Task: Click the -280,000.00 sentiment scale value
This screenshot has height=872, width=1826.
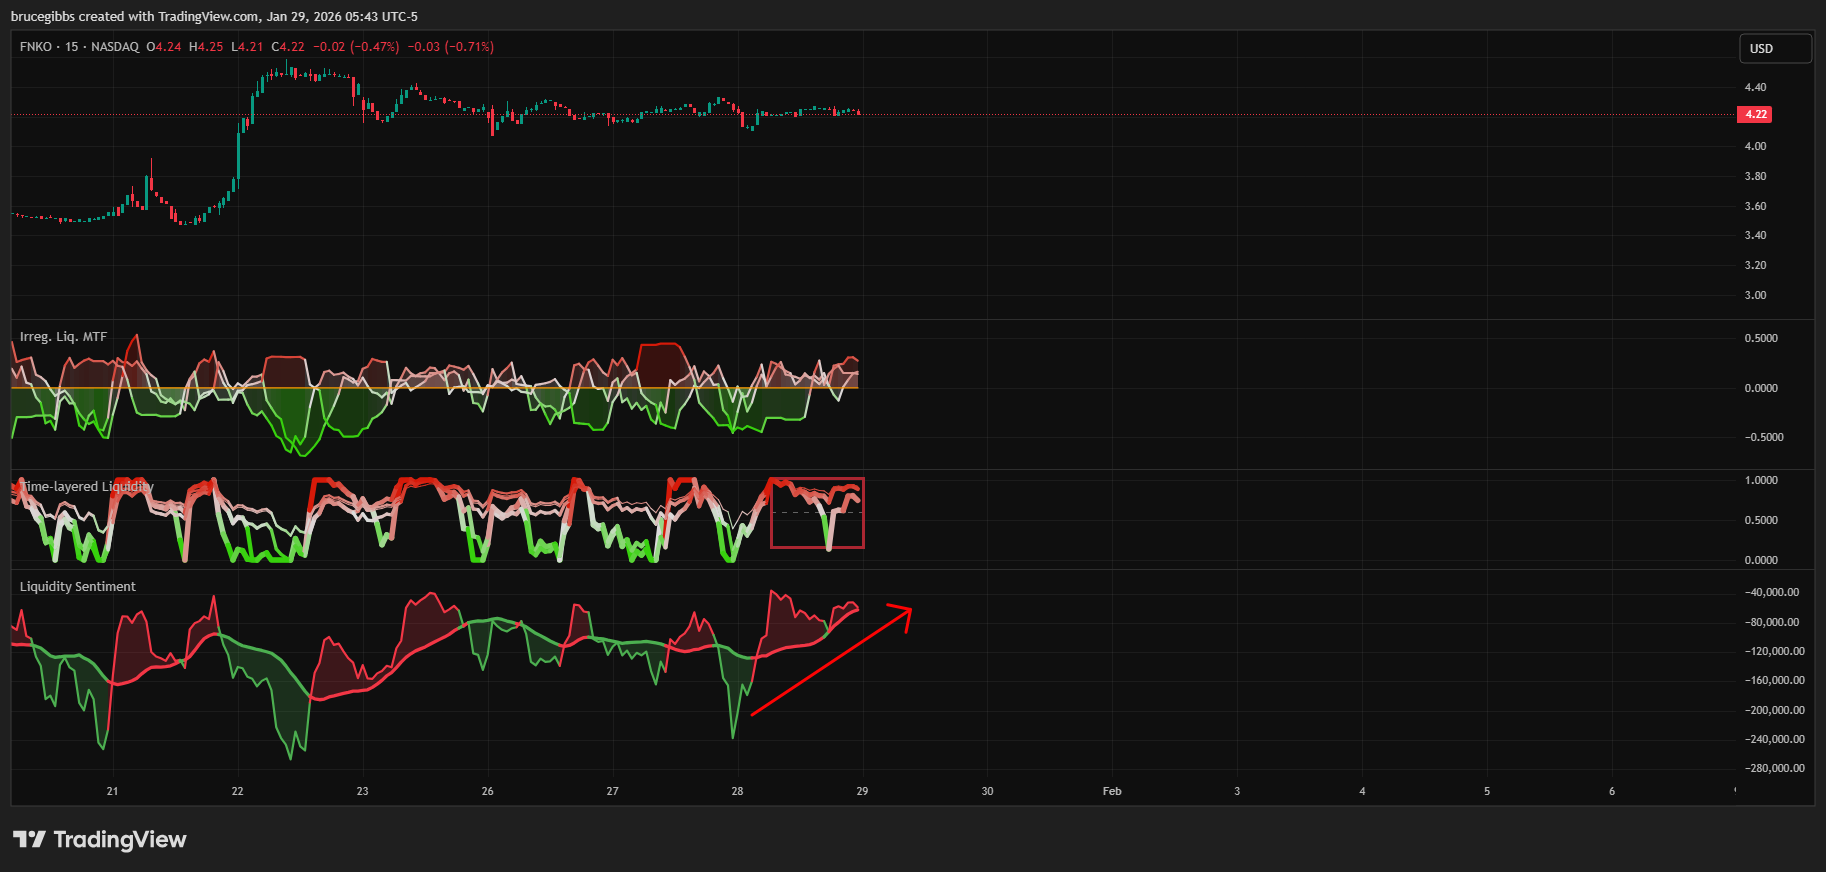Action: (x=1774, y=768)
